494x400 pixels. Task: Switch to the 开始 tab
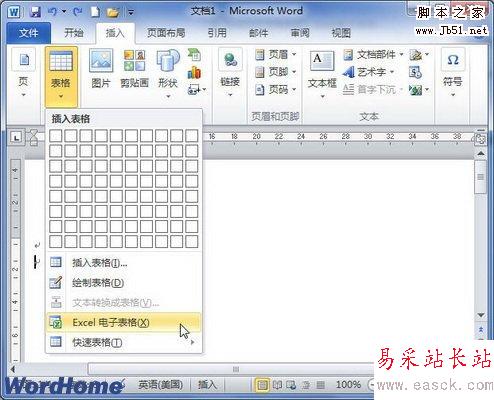point(74,33)
